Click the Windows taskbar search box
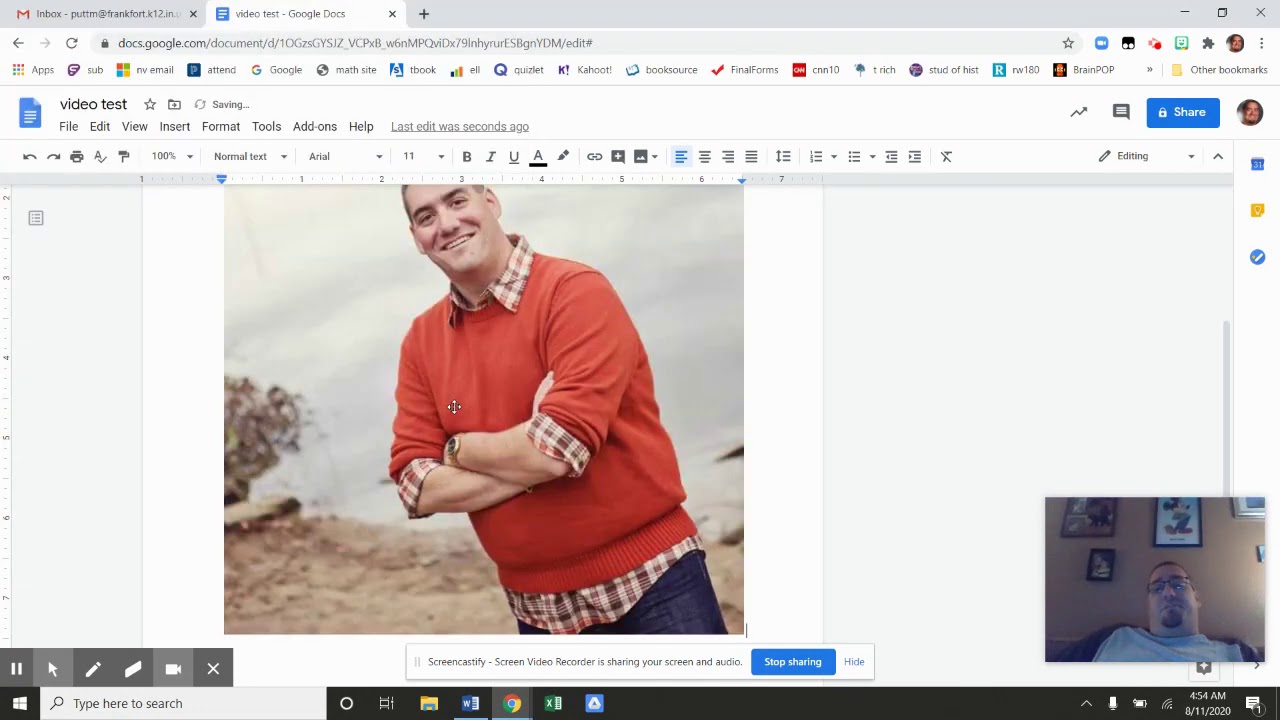Image resolution: width=1280 pixels, height=720 pixels. (183, 703)
